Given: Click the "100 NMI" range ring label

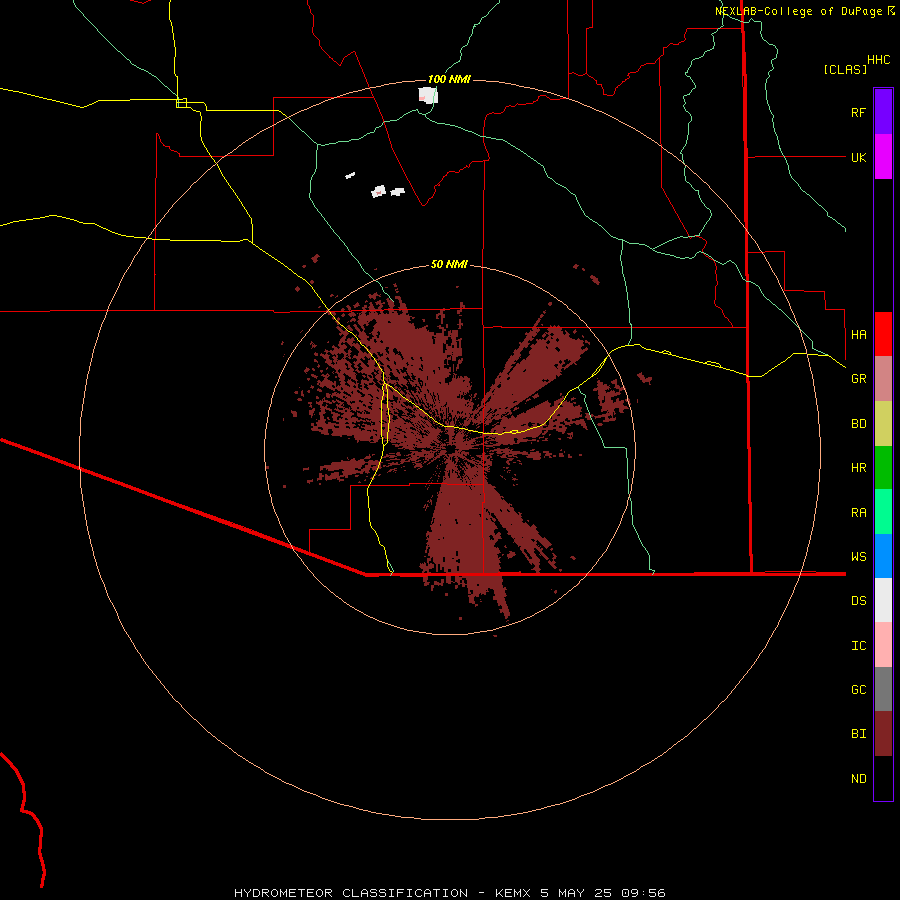Looking at the screenshot, I should click(x=449, y=79).
